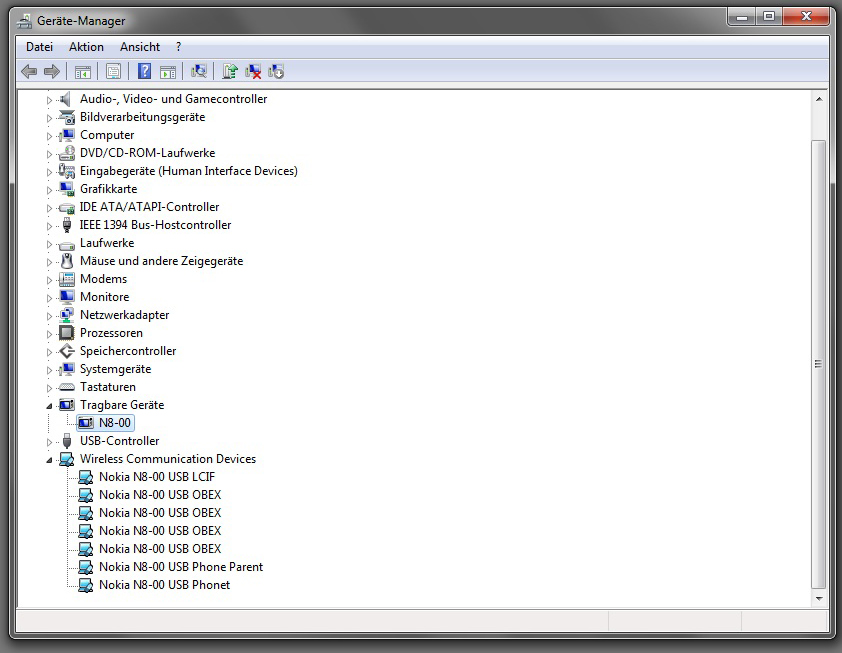Collapse the Tragbare Geräte node
The width and height of the screenshot is (842, 653).
coord(49,406)
